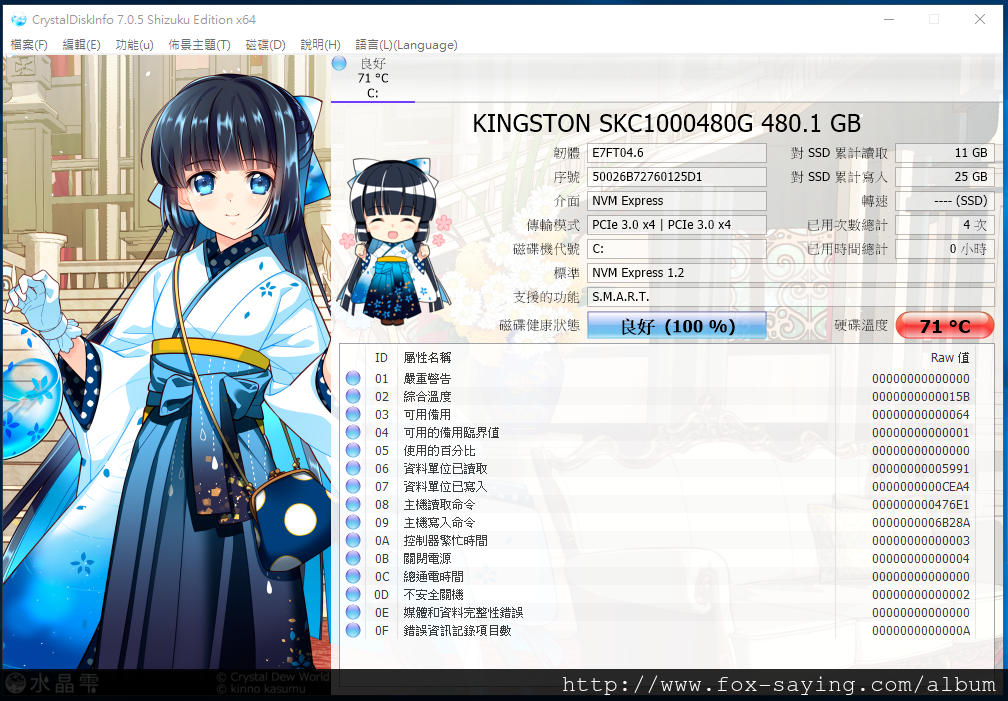
Task: Click the status orb for attribute 0F 錯誤資訊記錄項目數
Action: [x=353, y=630]
